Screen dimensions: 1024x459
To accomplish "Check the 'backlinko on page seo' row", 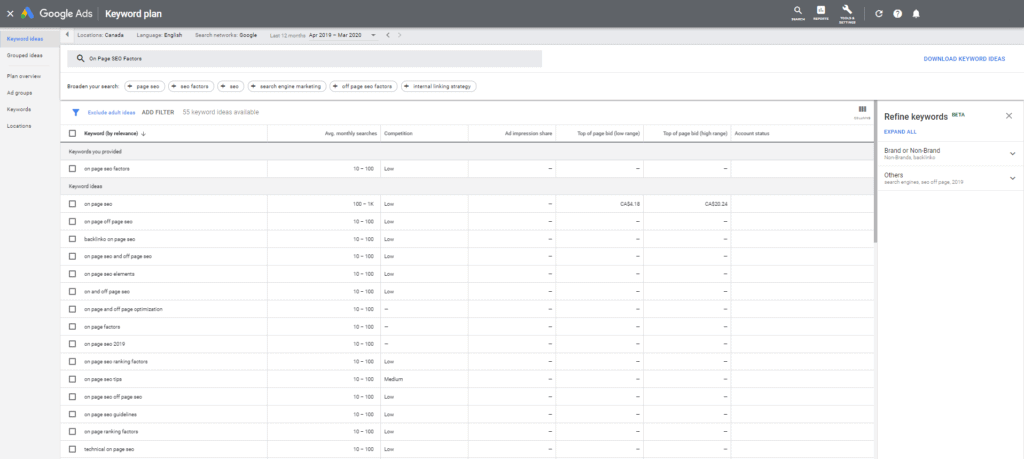I will click(72, 240).
